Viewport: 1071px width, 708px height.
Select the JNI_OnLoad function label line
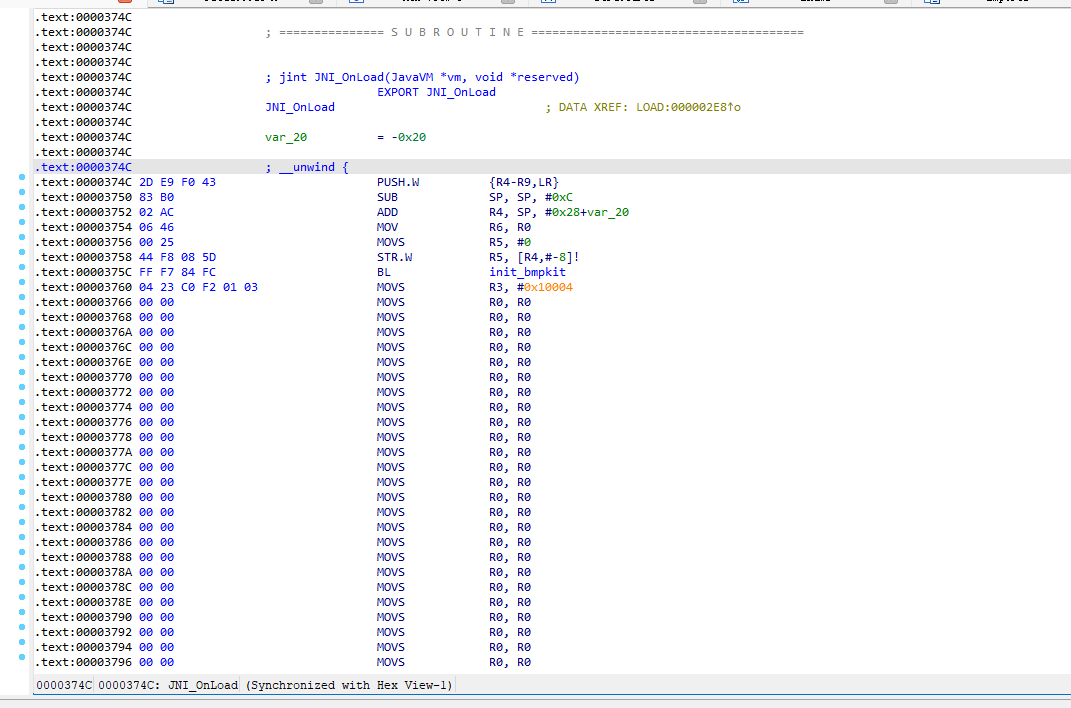300,107
